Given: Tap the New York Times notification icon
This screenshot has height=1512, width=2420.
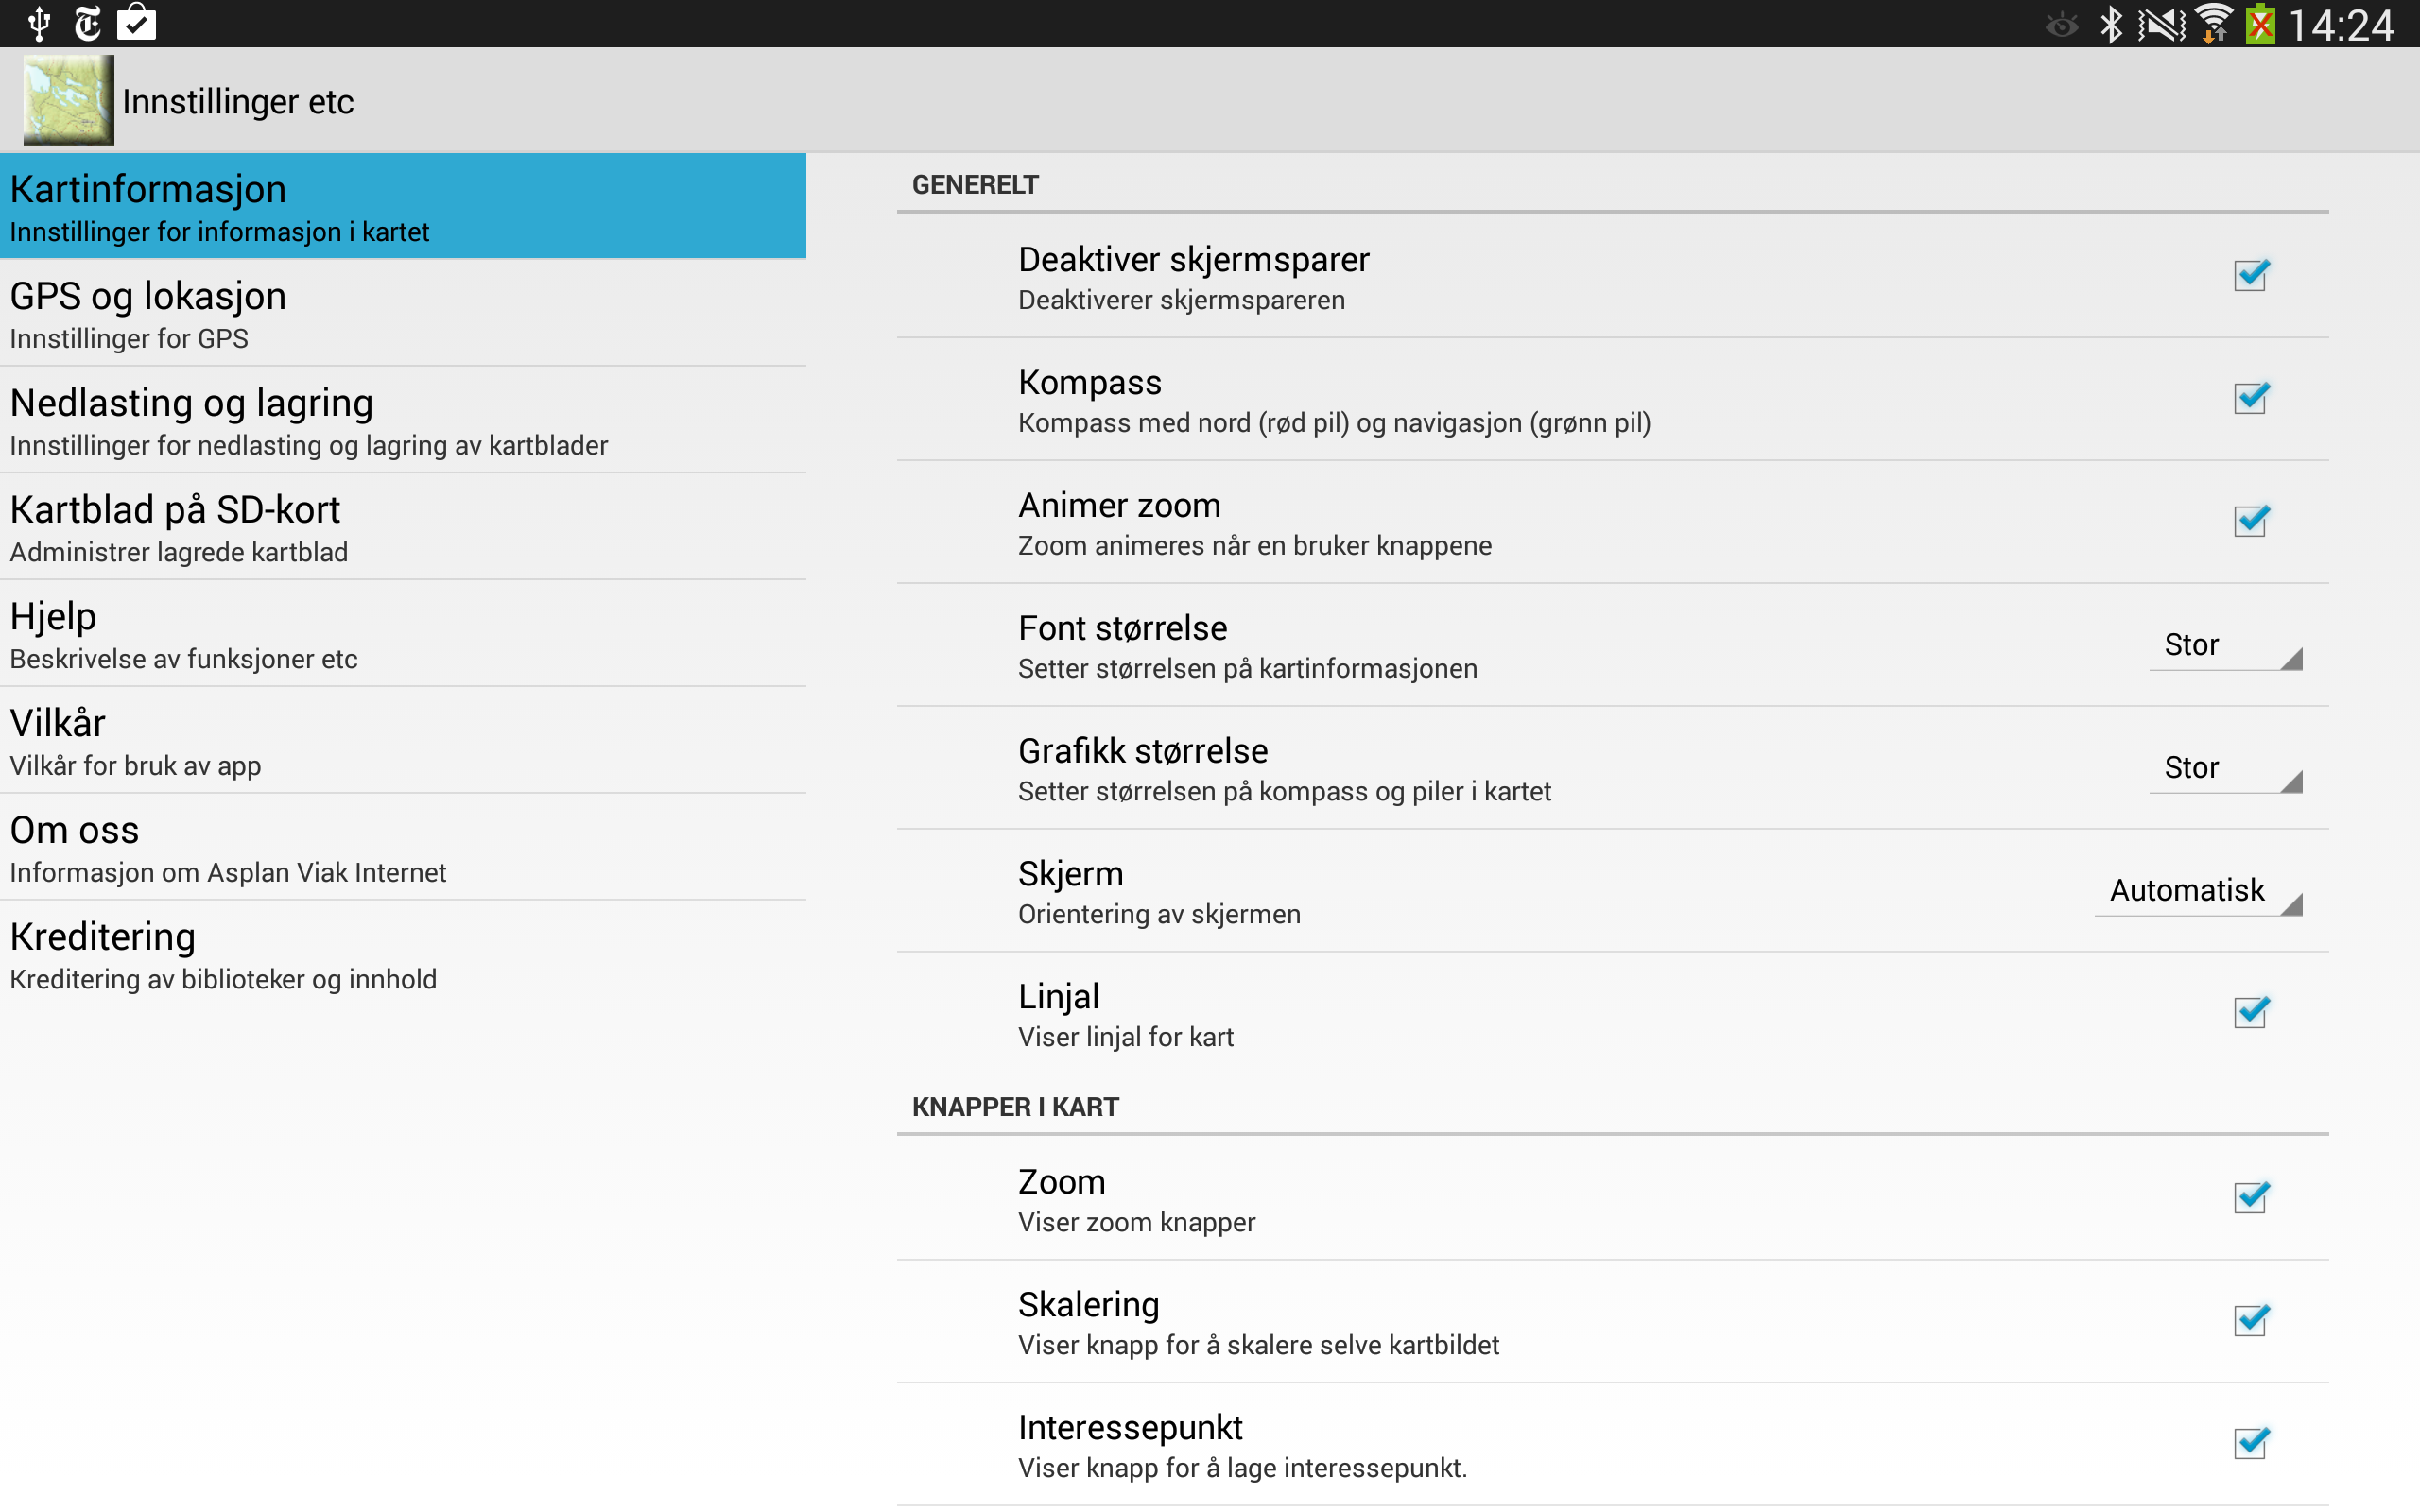Looking at the screenshot, I should (x=88, y=23).
